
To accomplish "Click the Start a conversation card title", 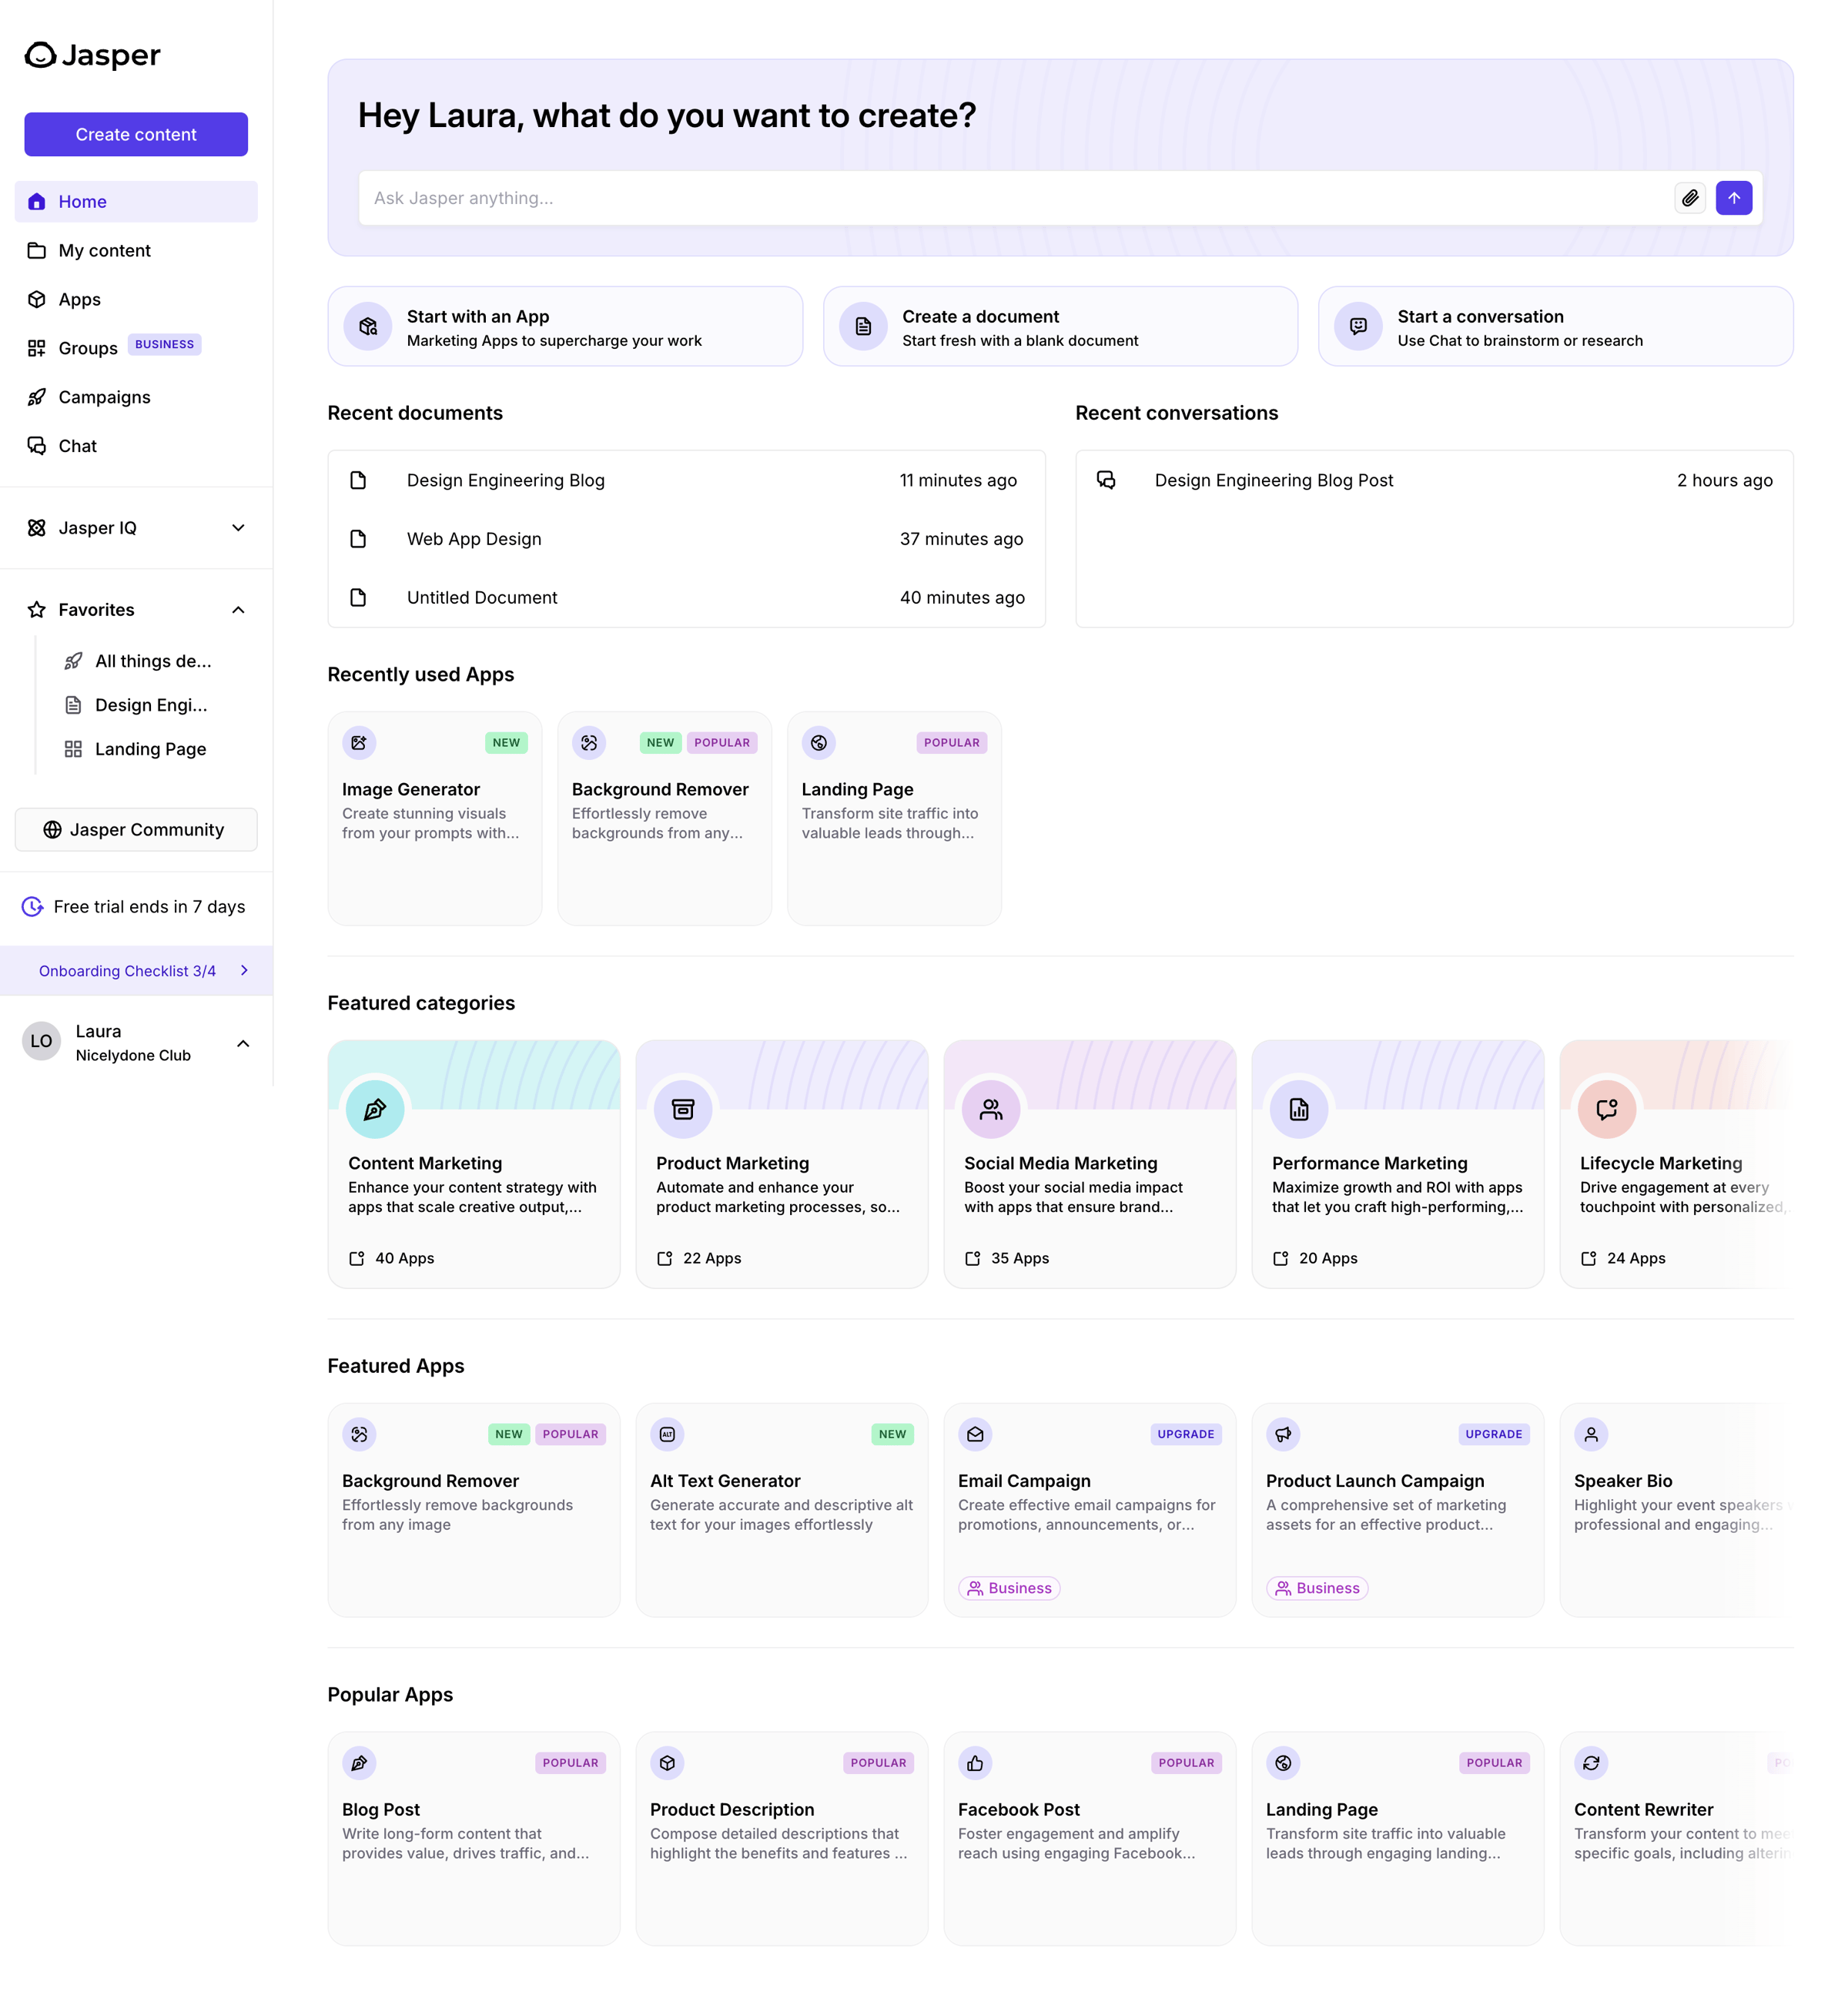I will tap(1480, 317).
